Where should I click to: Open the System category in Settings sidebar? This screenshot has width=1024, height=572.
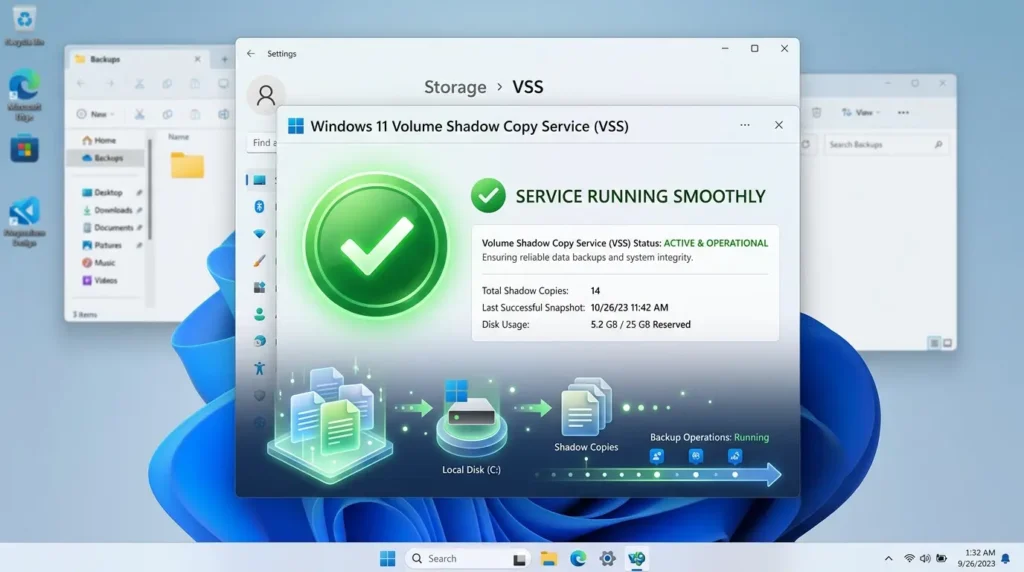pos(260,180)
